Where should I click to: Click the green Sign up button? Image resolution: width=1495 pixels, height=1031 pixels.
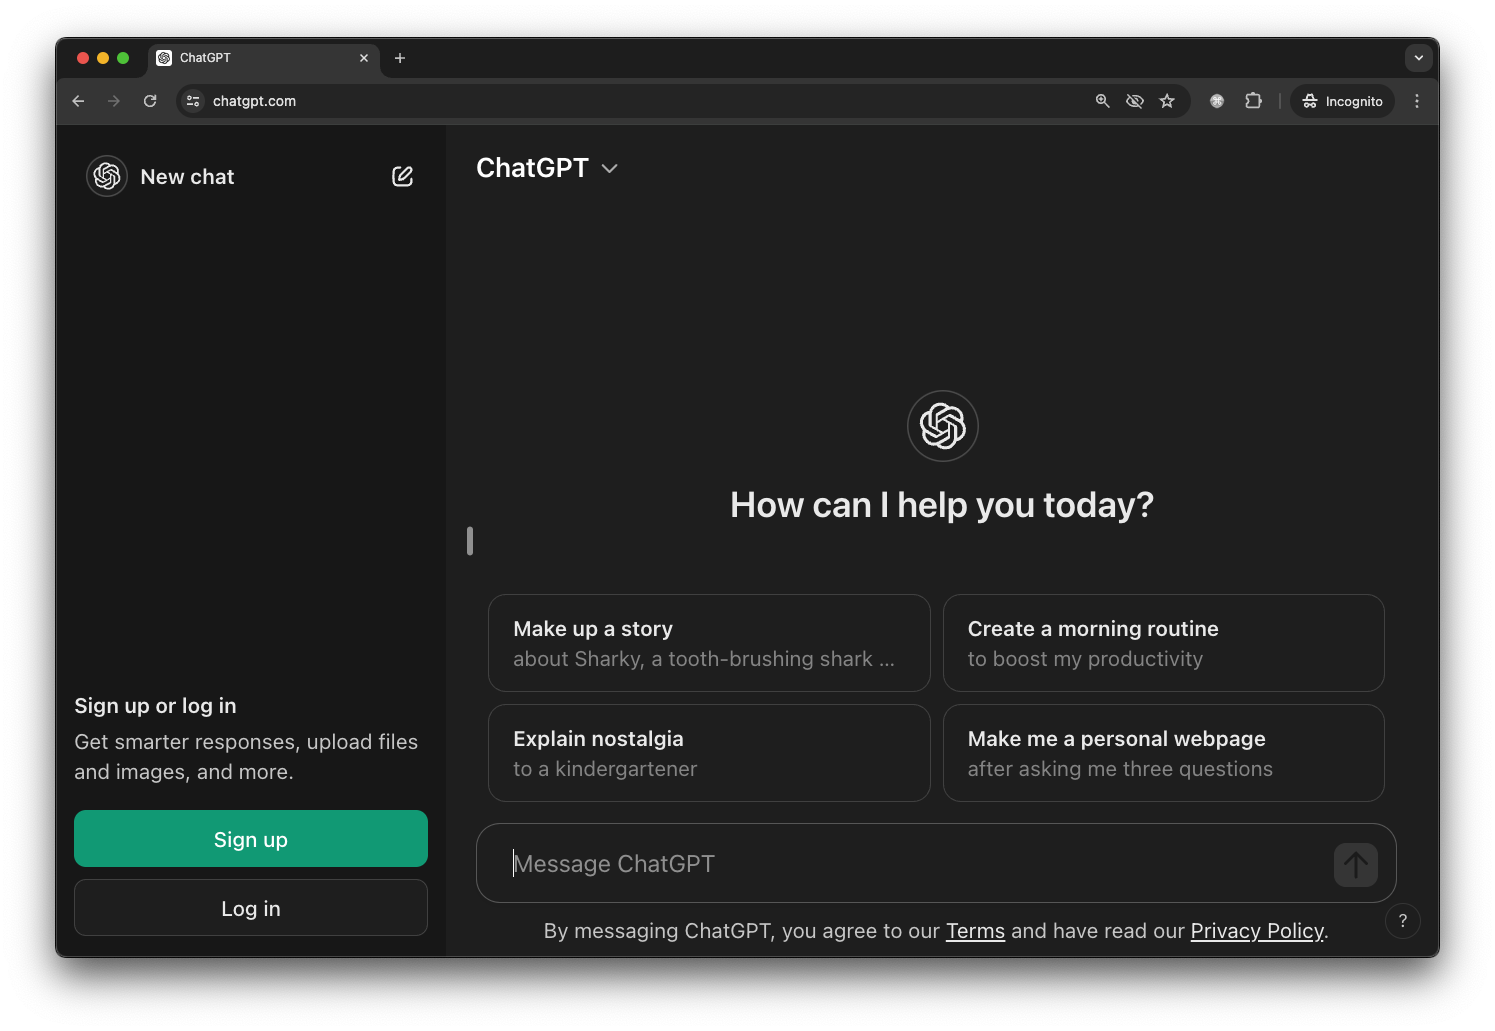251,839
